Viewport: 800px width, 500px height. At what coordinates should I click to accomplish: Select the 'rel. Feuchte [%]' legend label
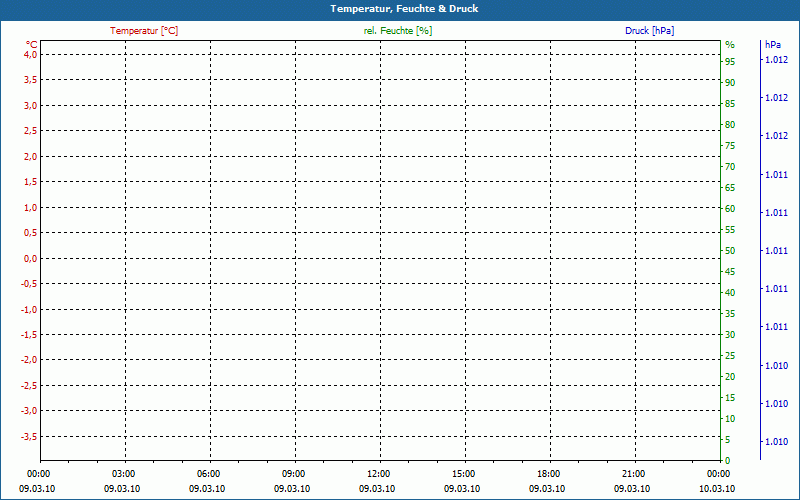coord(398,31)
